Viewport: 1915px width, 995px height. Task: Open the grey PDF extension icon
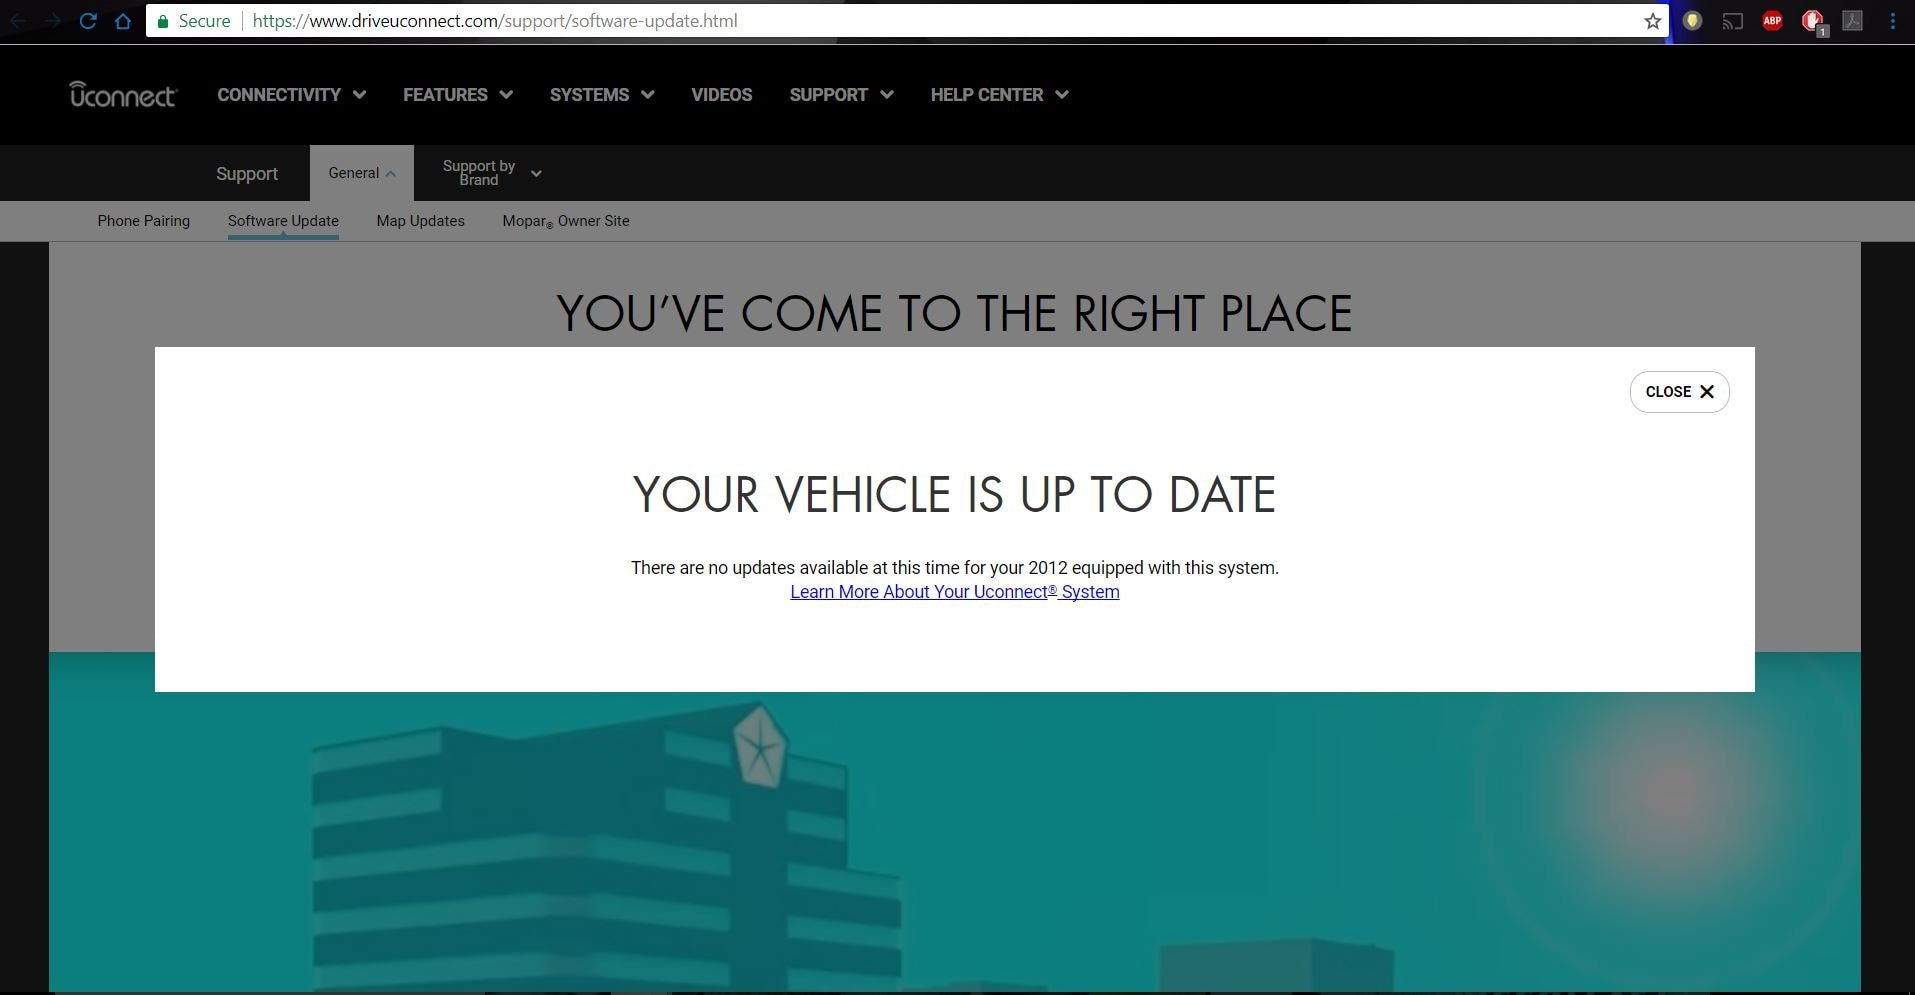(1852, 21)
